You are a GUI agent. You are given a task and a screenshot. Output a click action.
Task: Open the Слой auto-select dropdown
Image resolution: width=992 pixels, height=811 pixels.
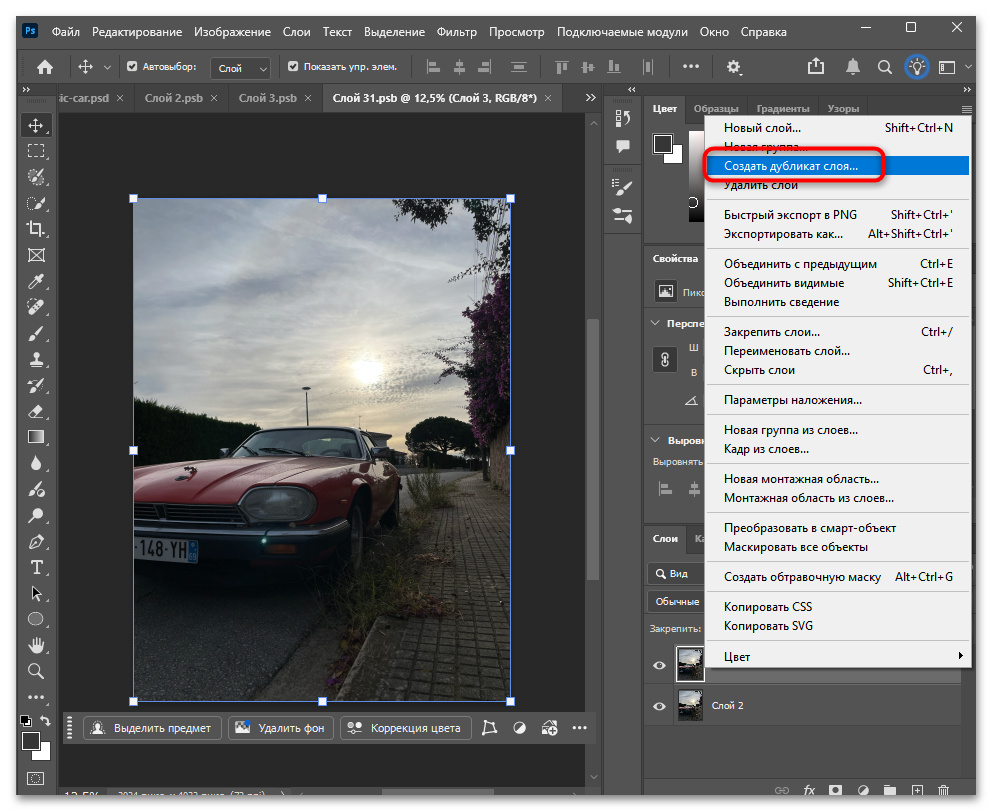pyautogui.click(x=243, y=68)
